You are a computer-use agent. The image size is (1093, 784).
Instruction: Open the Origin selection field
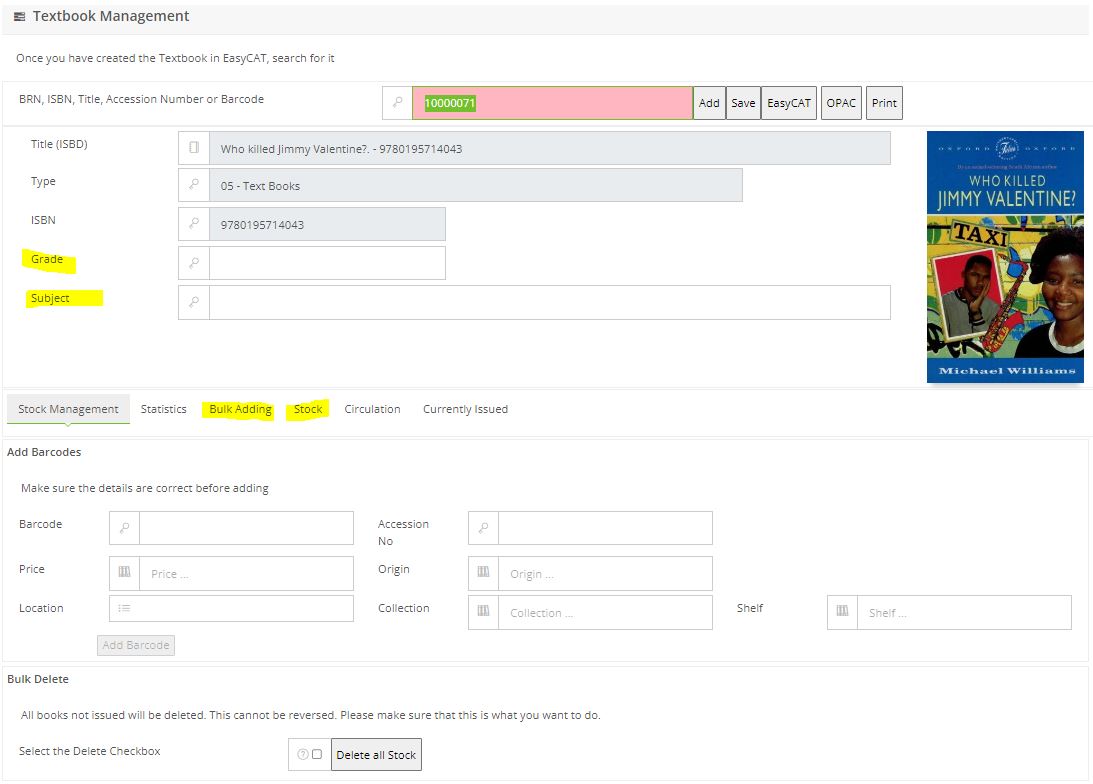[x=605, y=574]
